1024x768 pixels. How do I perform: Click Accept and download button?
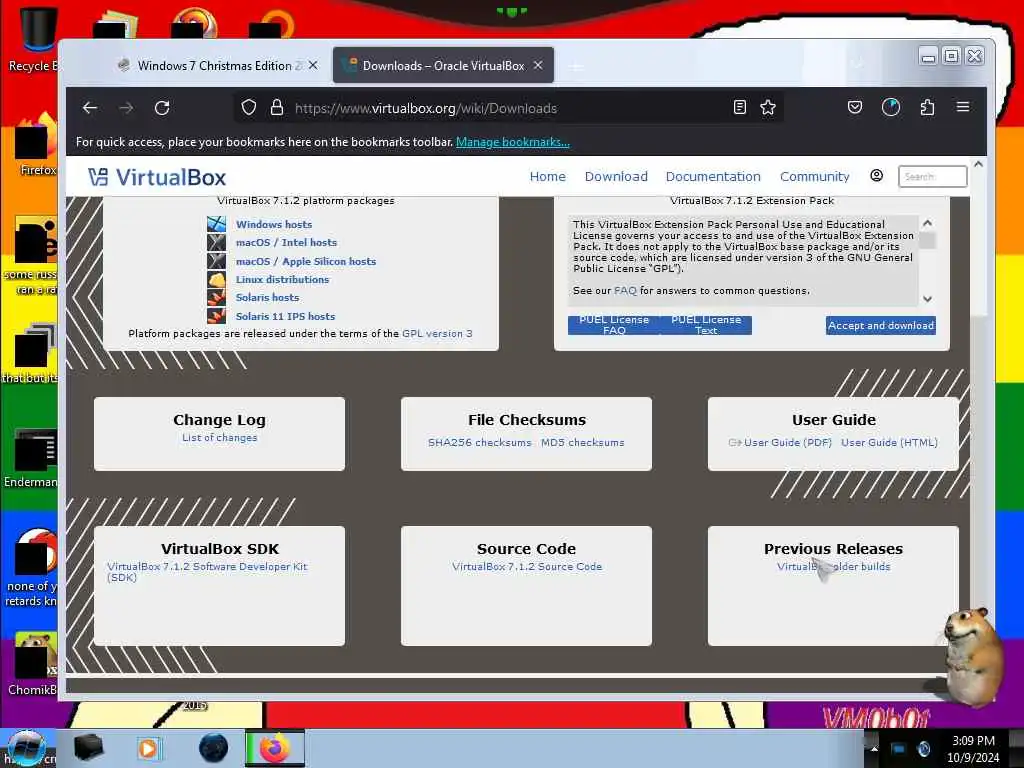pyautogui.click(x=880, y=325)
